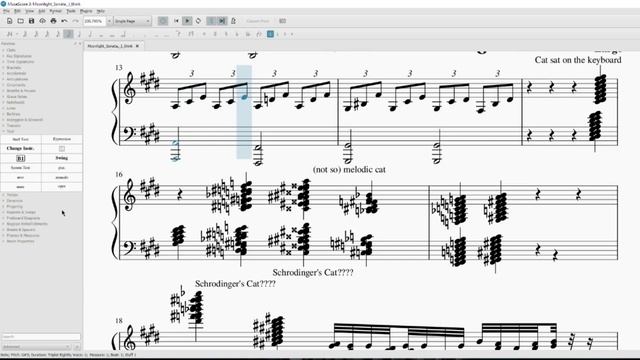Open the Edit menu
The width and height of the screenshot is (640, 360).
(x=18, y=11)
